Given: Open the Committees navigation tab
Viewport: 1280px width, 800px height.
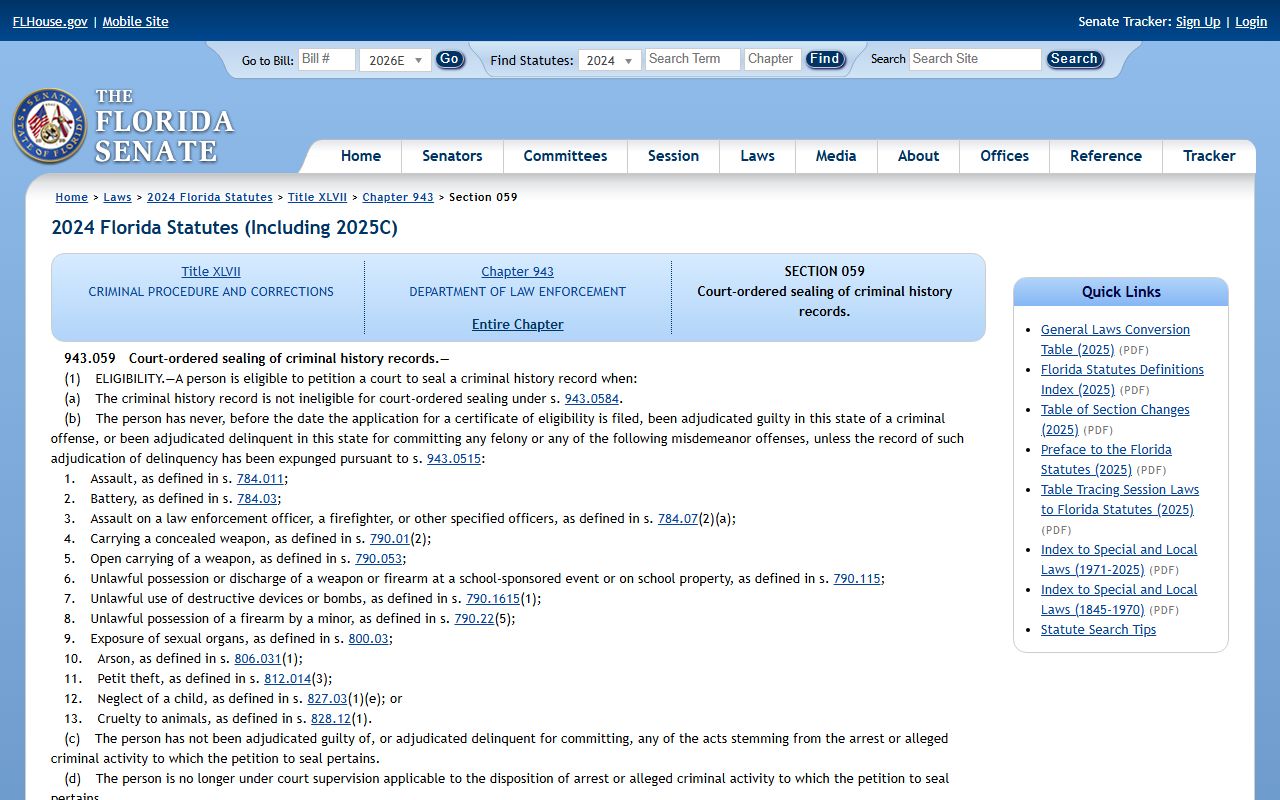Looking at the screenshot, I should pyautogui.click(x=565, y=156).
